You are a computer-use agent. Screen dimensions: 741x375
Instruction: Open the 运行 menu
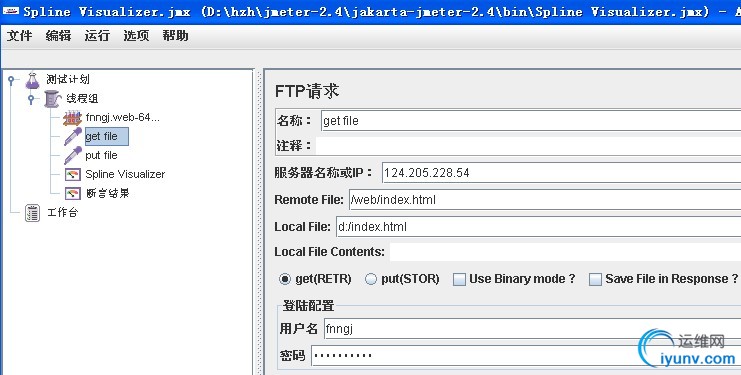coord(97,35)
